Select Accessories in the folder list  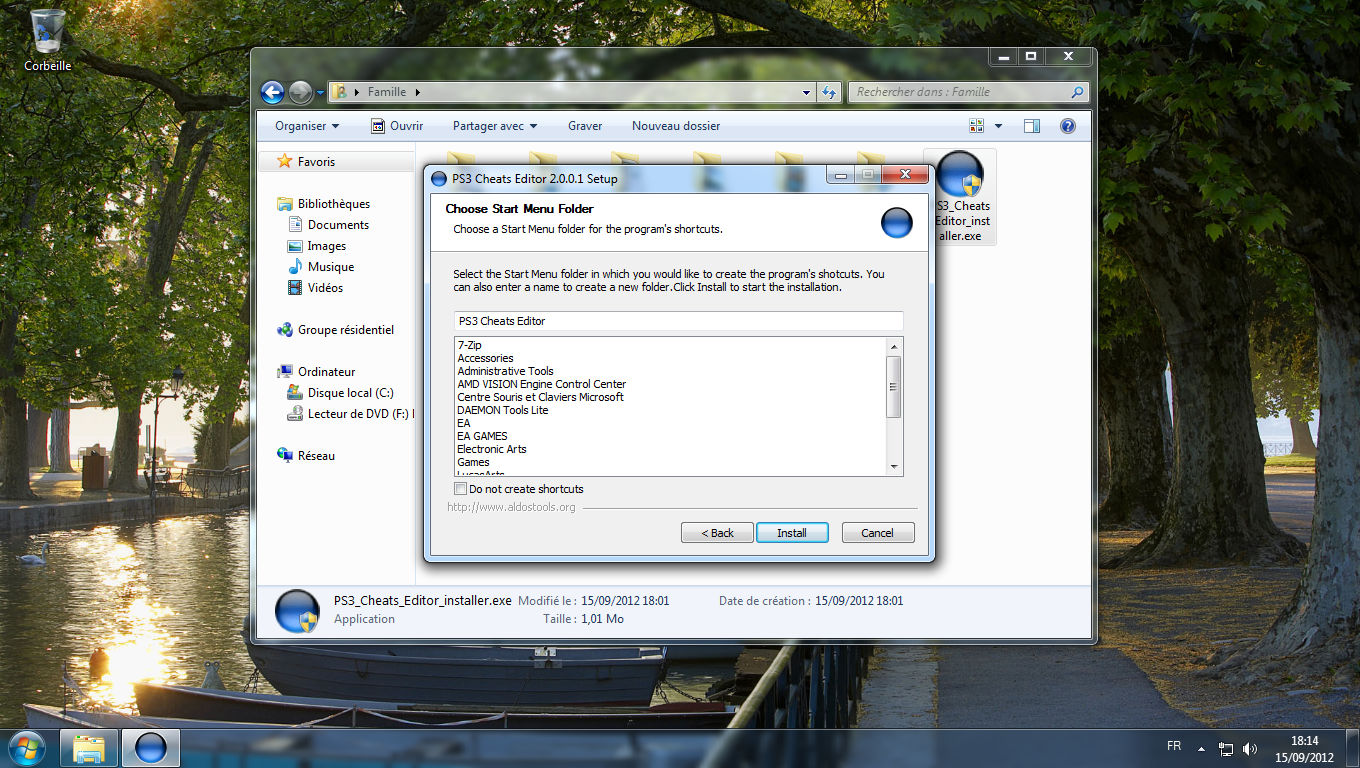click(485, 358)
